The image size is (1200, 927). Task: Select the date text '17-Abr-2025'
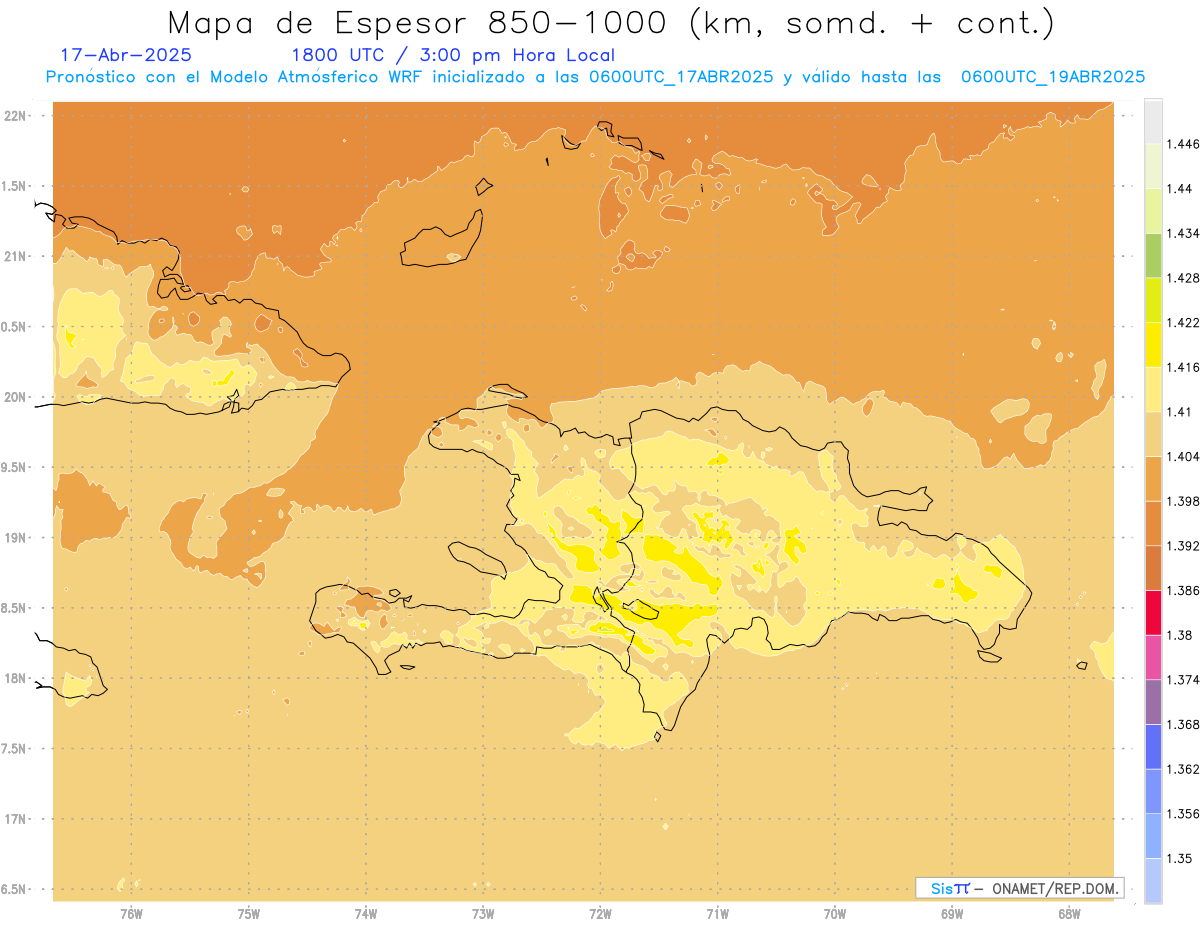126,55
